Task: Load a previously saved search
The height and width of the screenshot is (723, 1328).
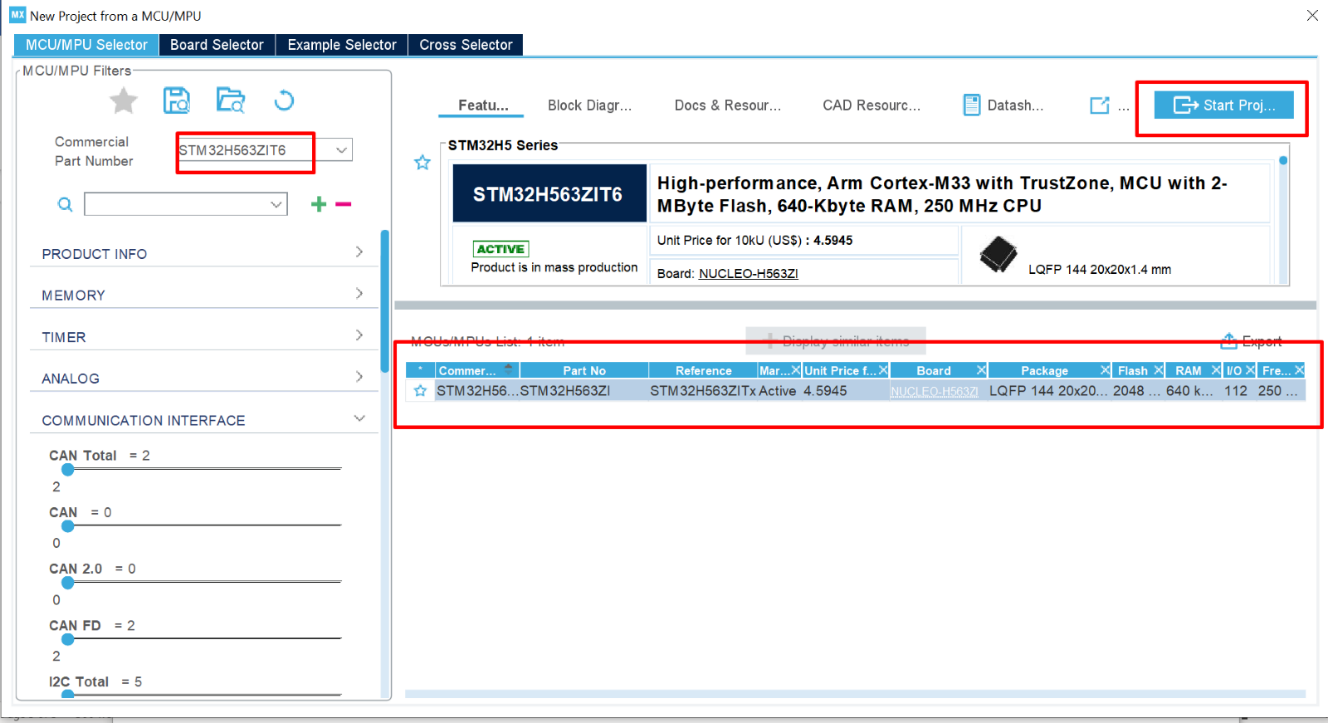Action: [x=231, y=99]
